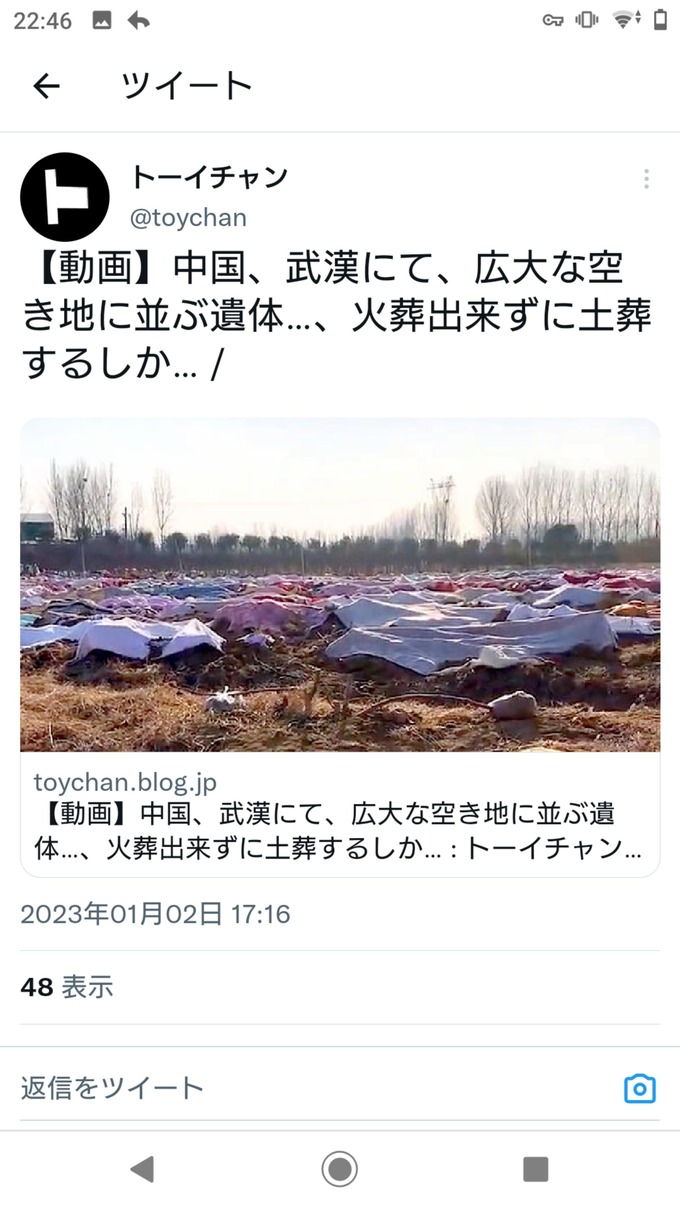680x1209 pixels.
Task: Tap the VPN key status icon
Action: click(x=553, y=21)
